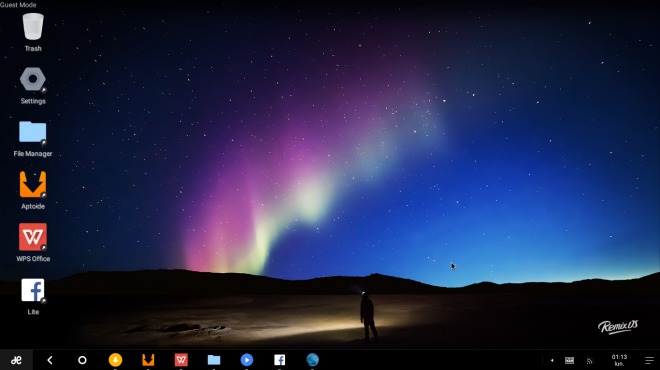The height and width of the screenshot is (370, 660).
Task: Click the taskbar home circle button
Action: click(x=82, y=360)
